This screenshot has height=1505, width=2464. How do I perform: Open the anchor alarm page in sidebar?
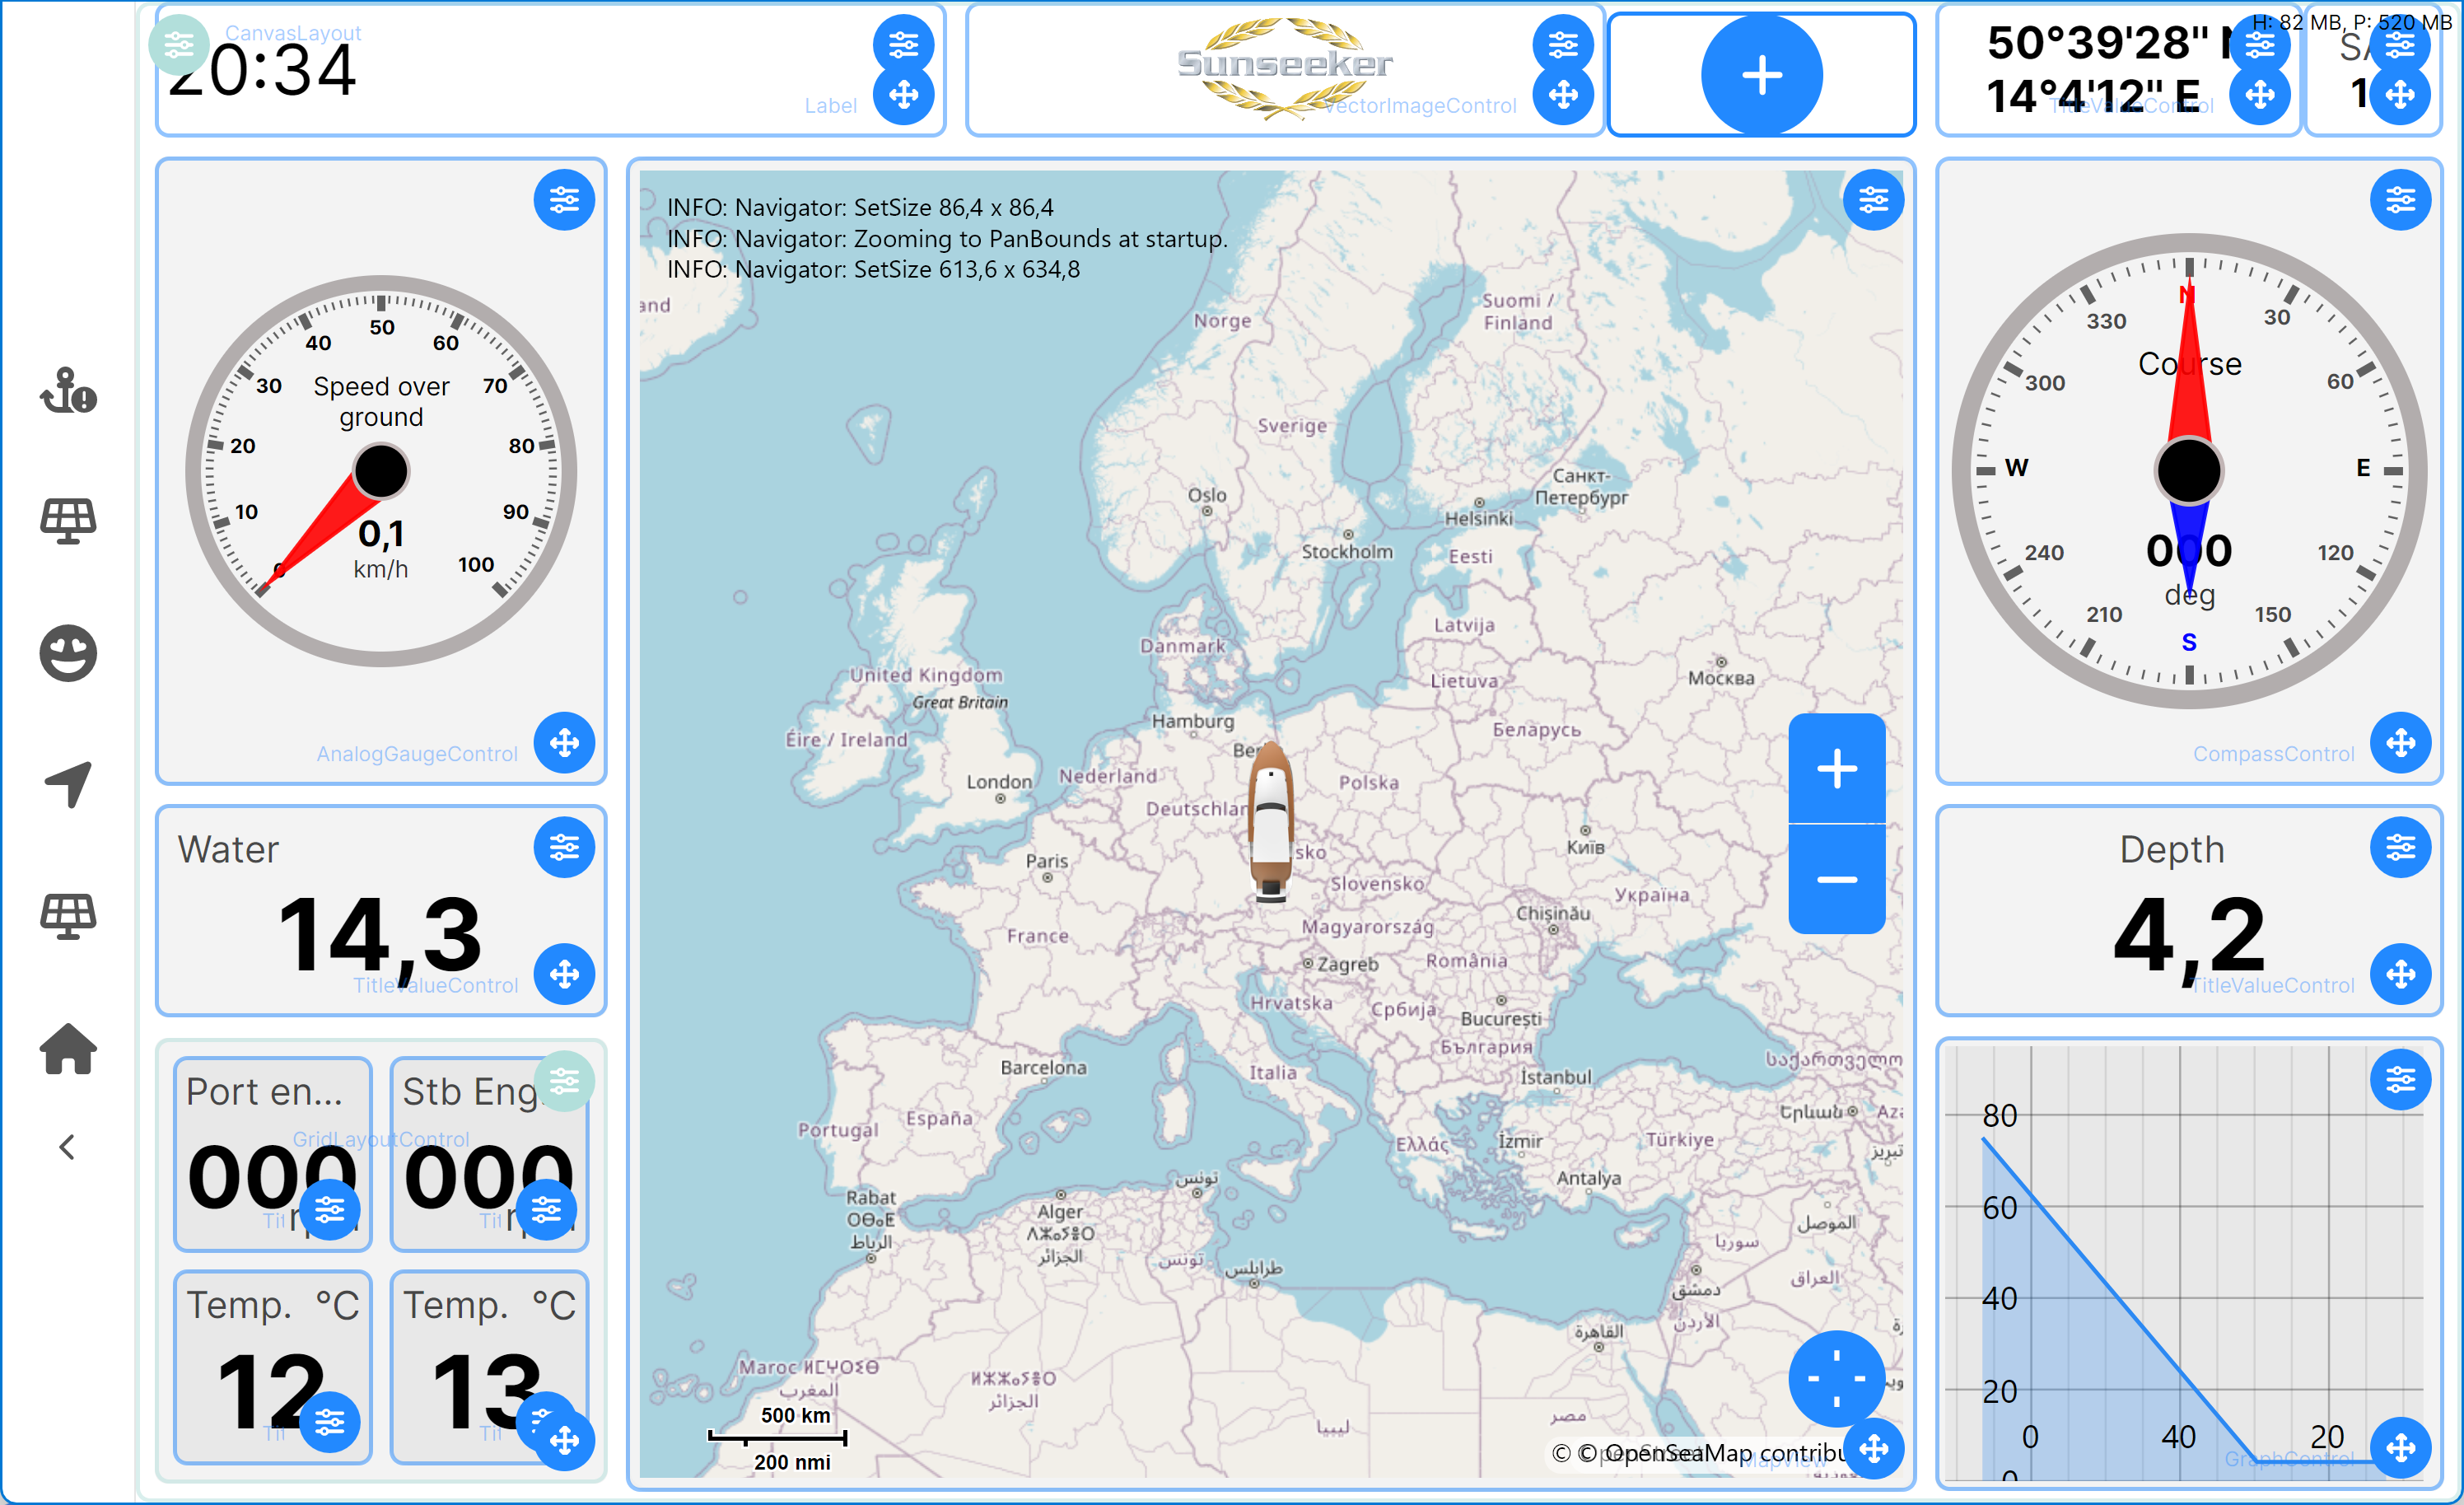(x=68, y=391)
